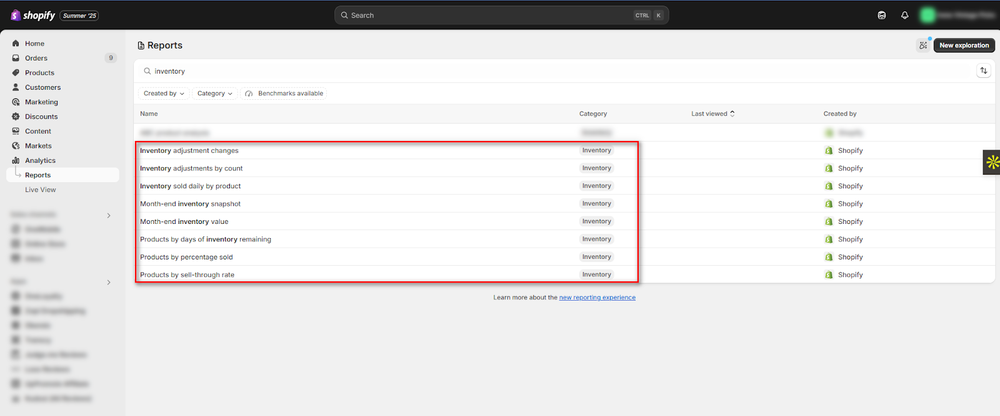This screenshot has height=416, width=1000.
Task: Click the yellow asterisk widget on right edge
Action: 991,162
